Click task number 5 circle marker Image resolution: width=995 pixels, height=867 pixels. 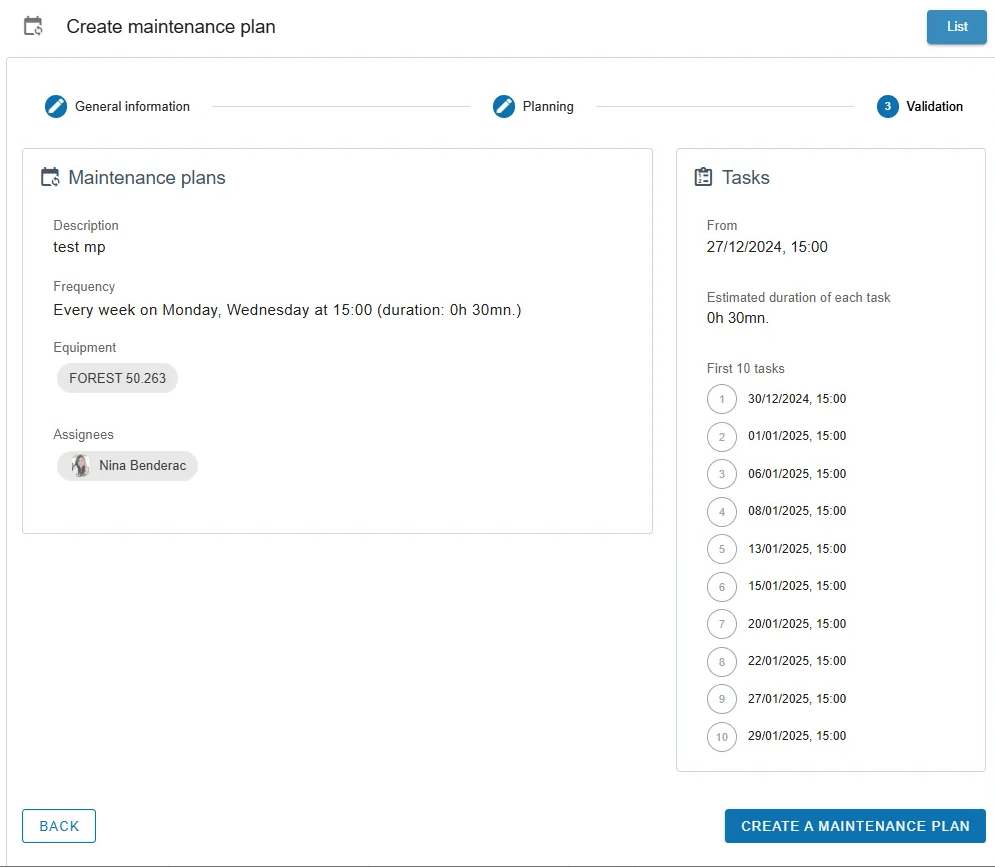pyautogui.click(x=722, y=549)
